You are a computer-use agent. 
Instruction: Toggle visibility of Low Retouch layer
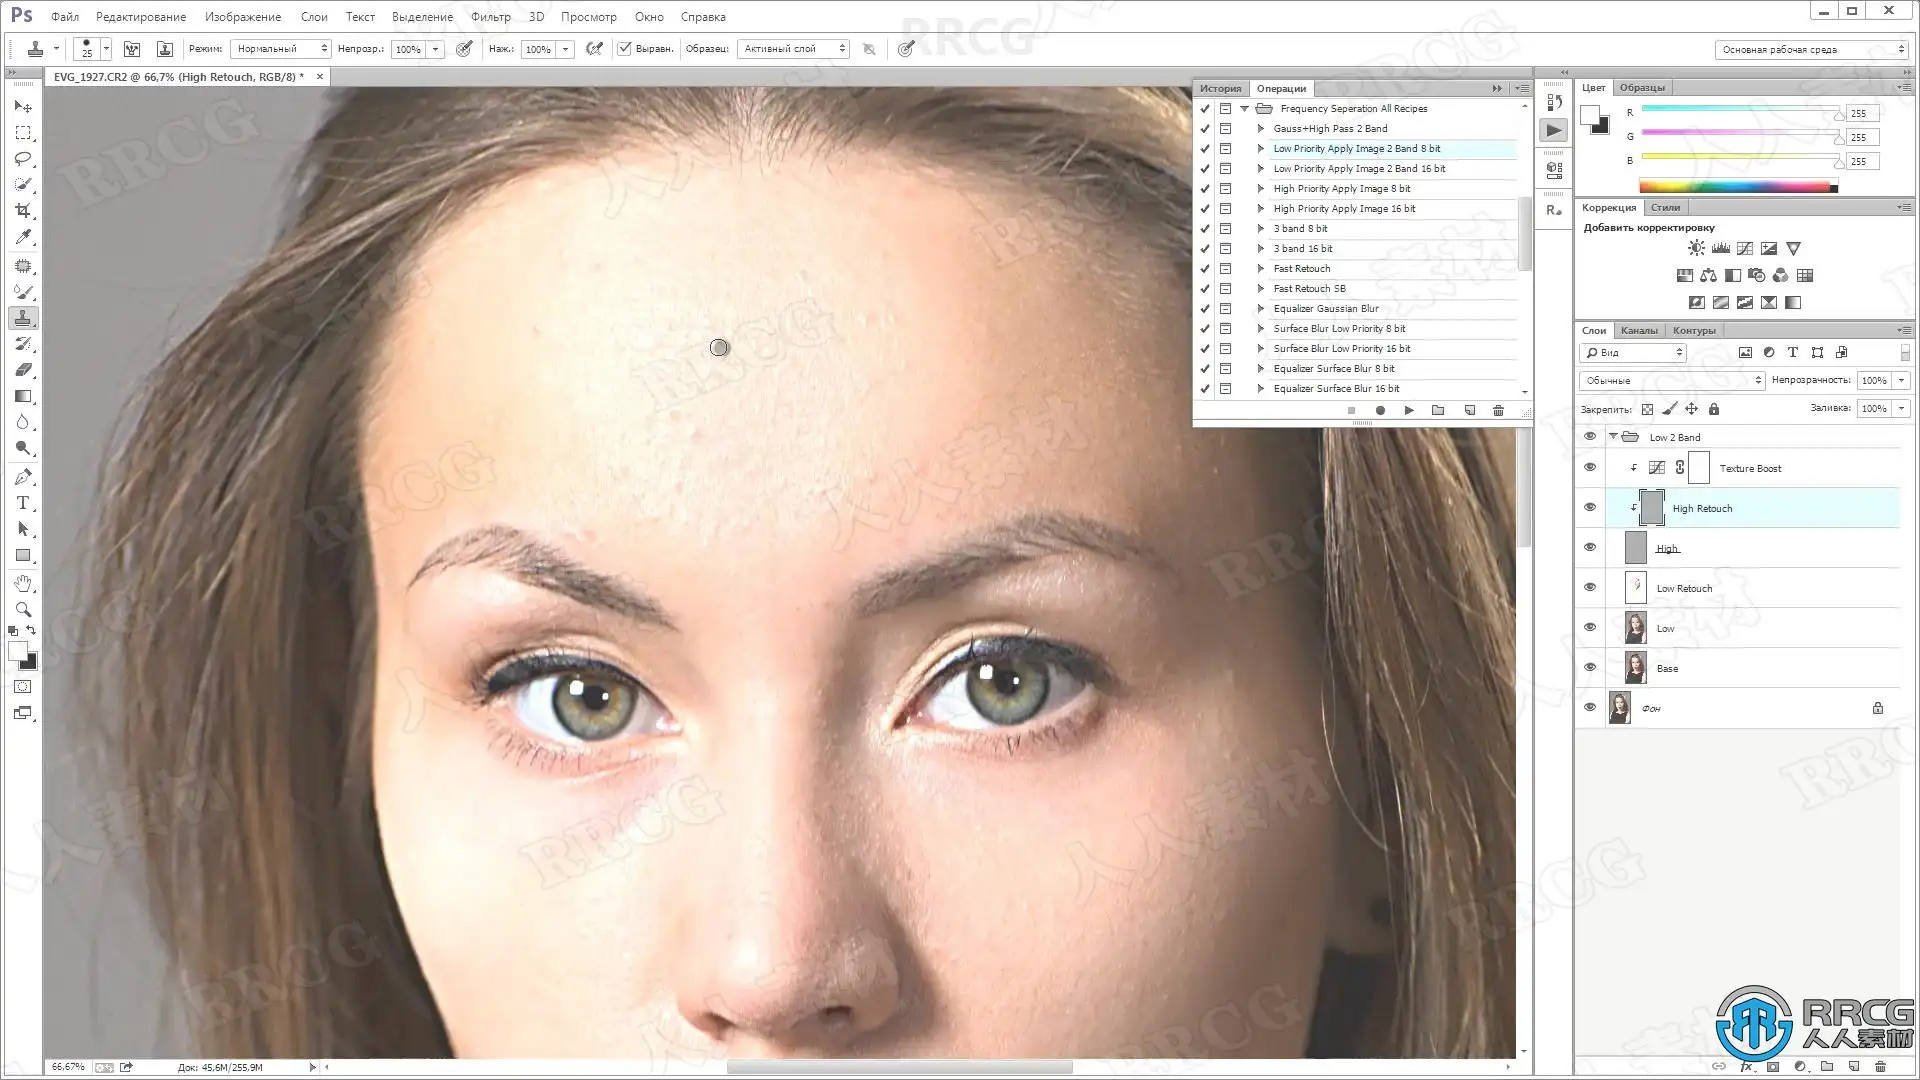pyautogui.click(x=1590, y=588)
